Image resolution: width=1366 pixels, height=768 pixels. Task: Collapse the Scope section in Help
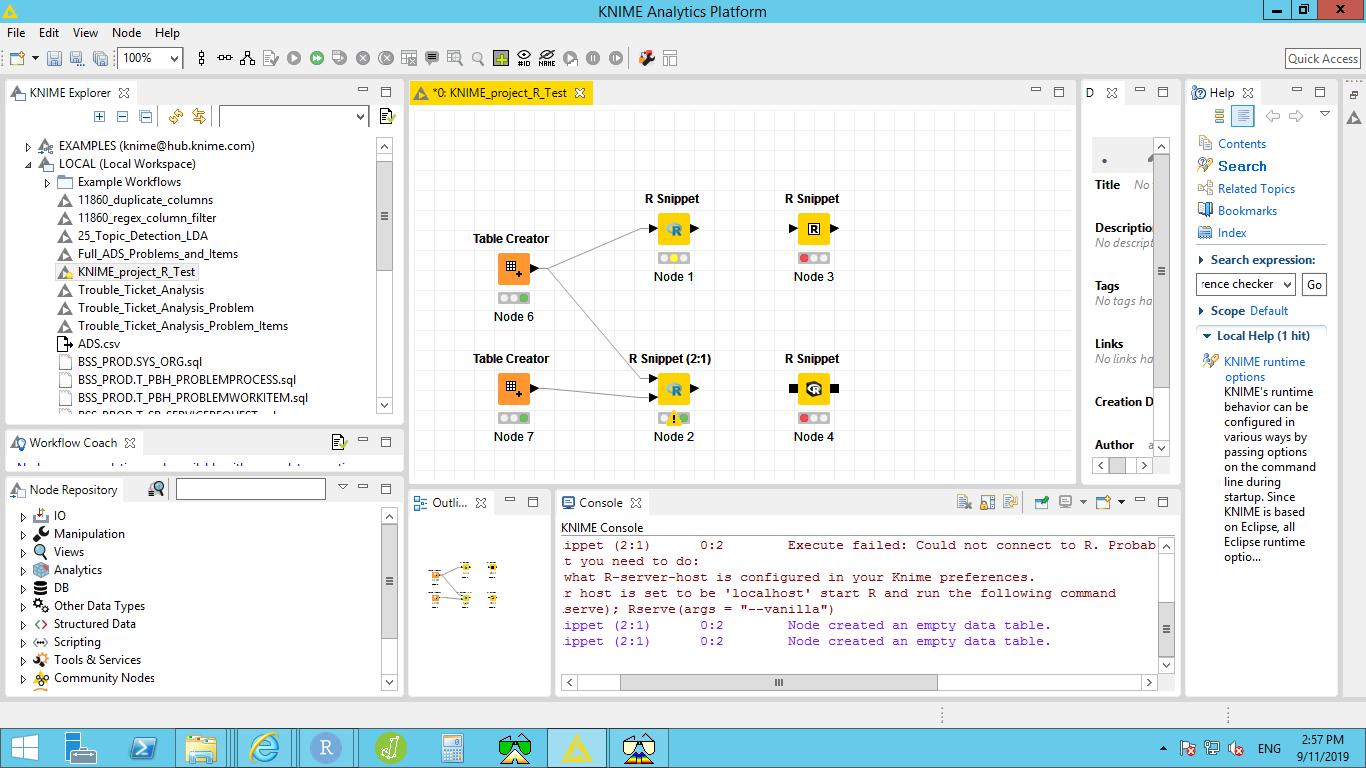[1202, 311]
